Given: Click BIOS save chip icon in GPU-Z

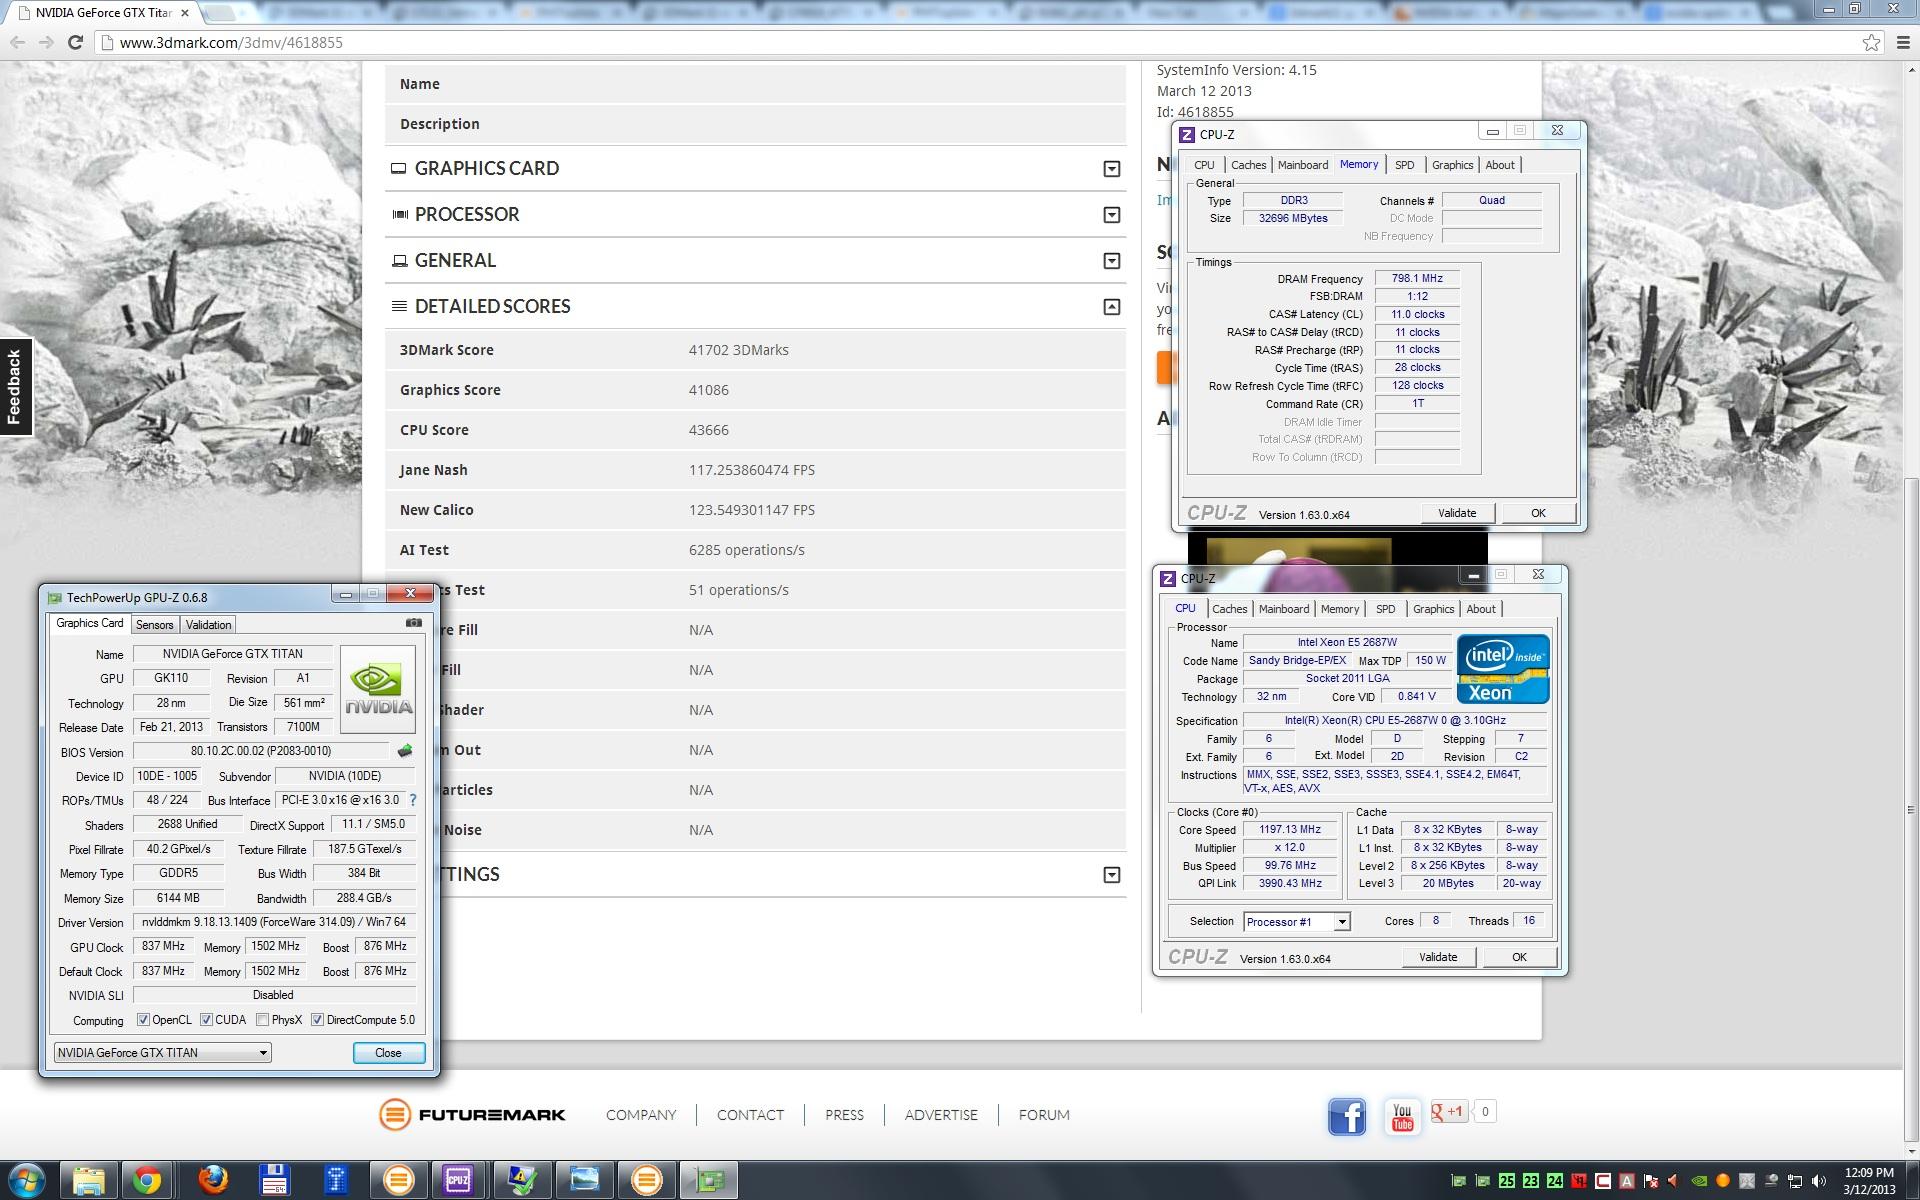Looking at the screenshot, I should [405, 751].
